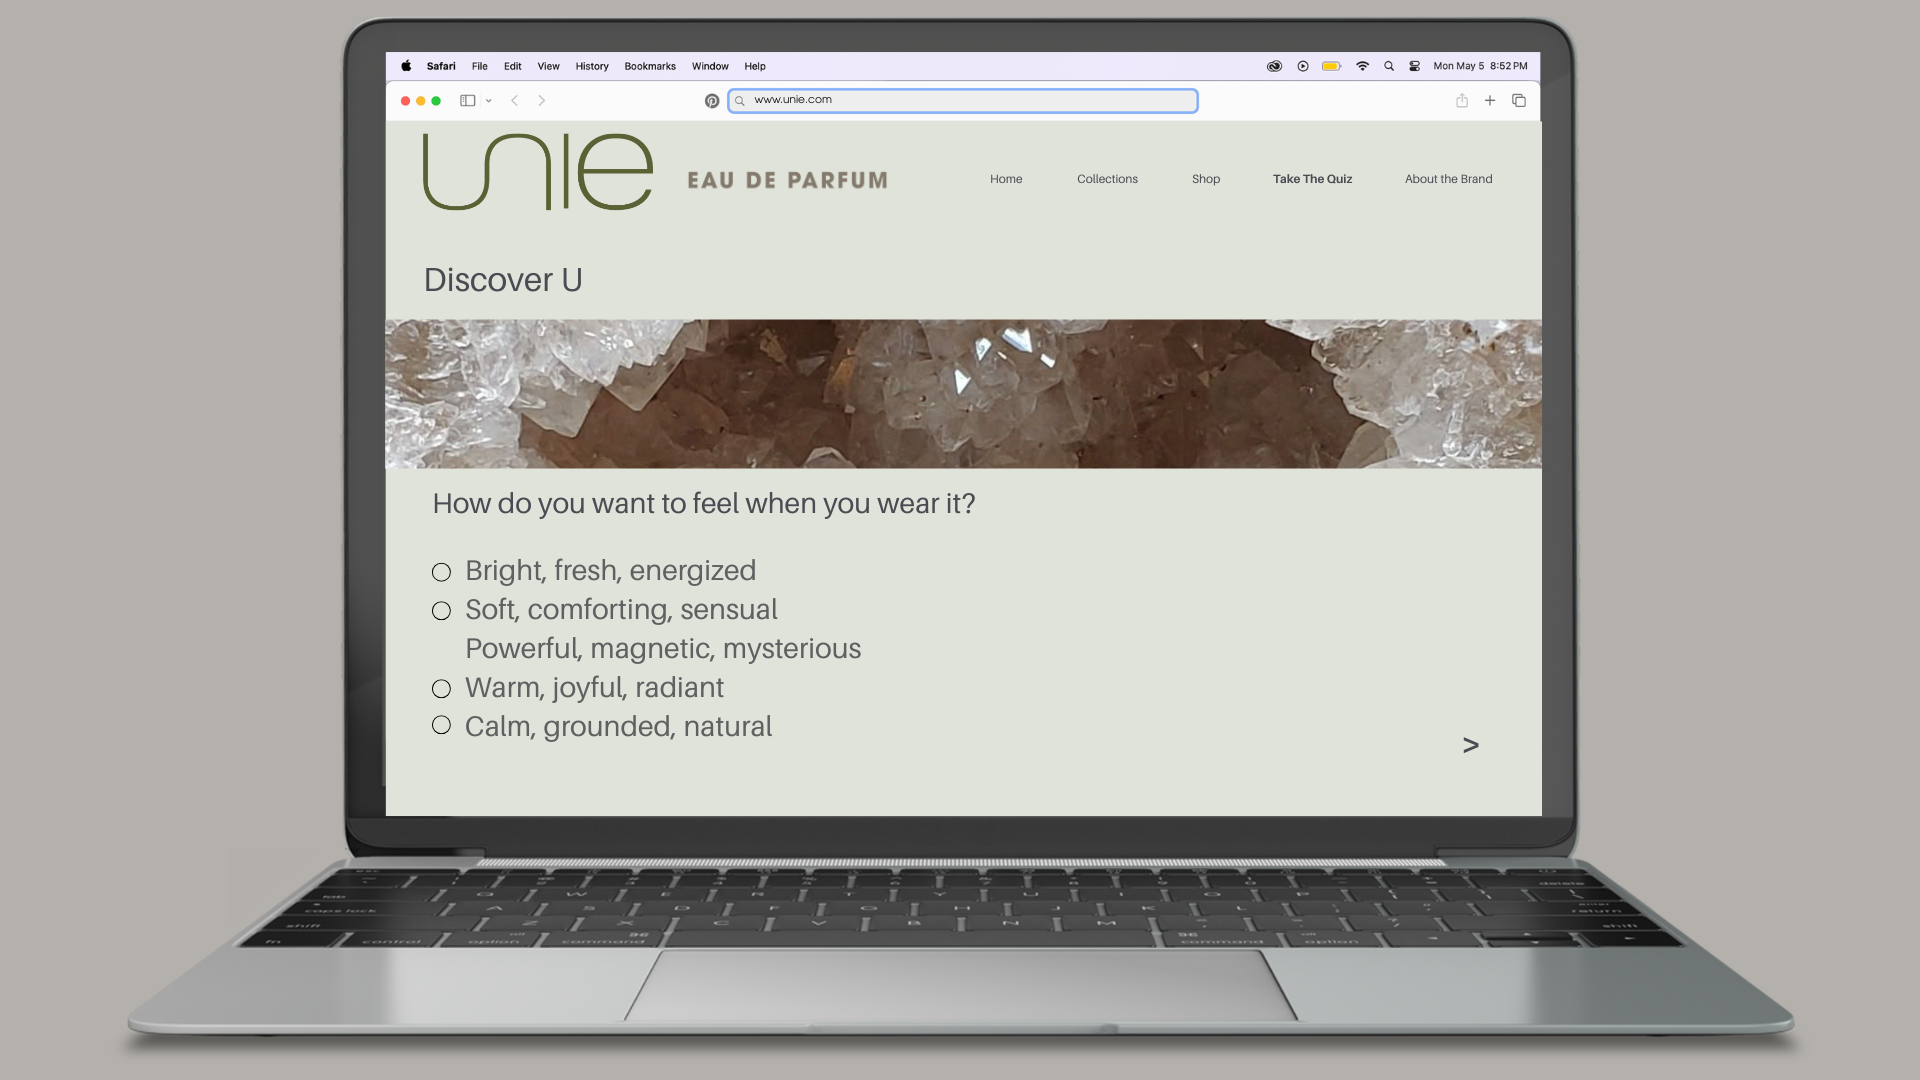Click the 'Discover U' heading
Image resolution: width=1920 pixels, height=1080 pixels.
[503, 280]
